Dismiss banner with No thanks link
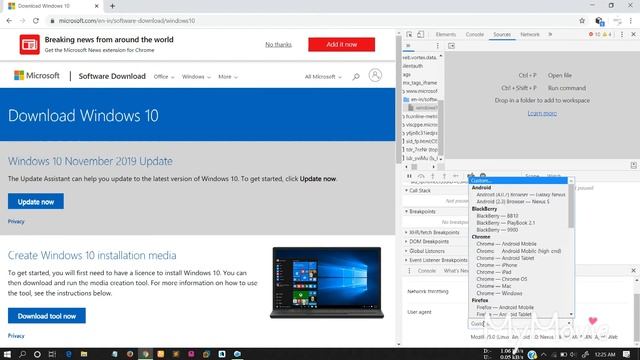Screen dimensions: 640x360 [278, 44]
